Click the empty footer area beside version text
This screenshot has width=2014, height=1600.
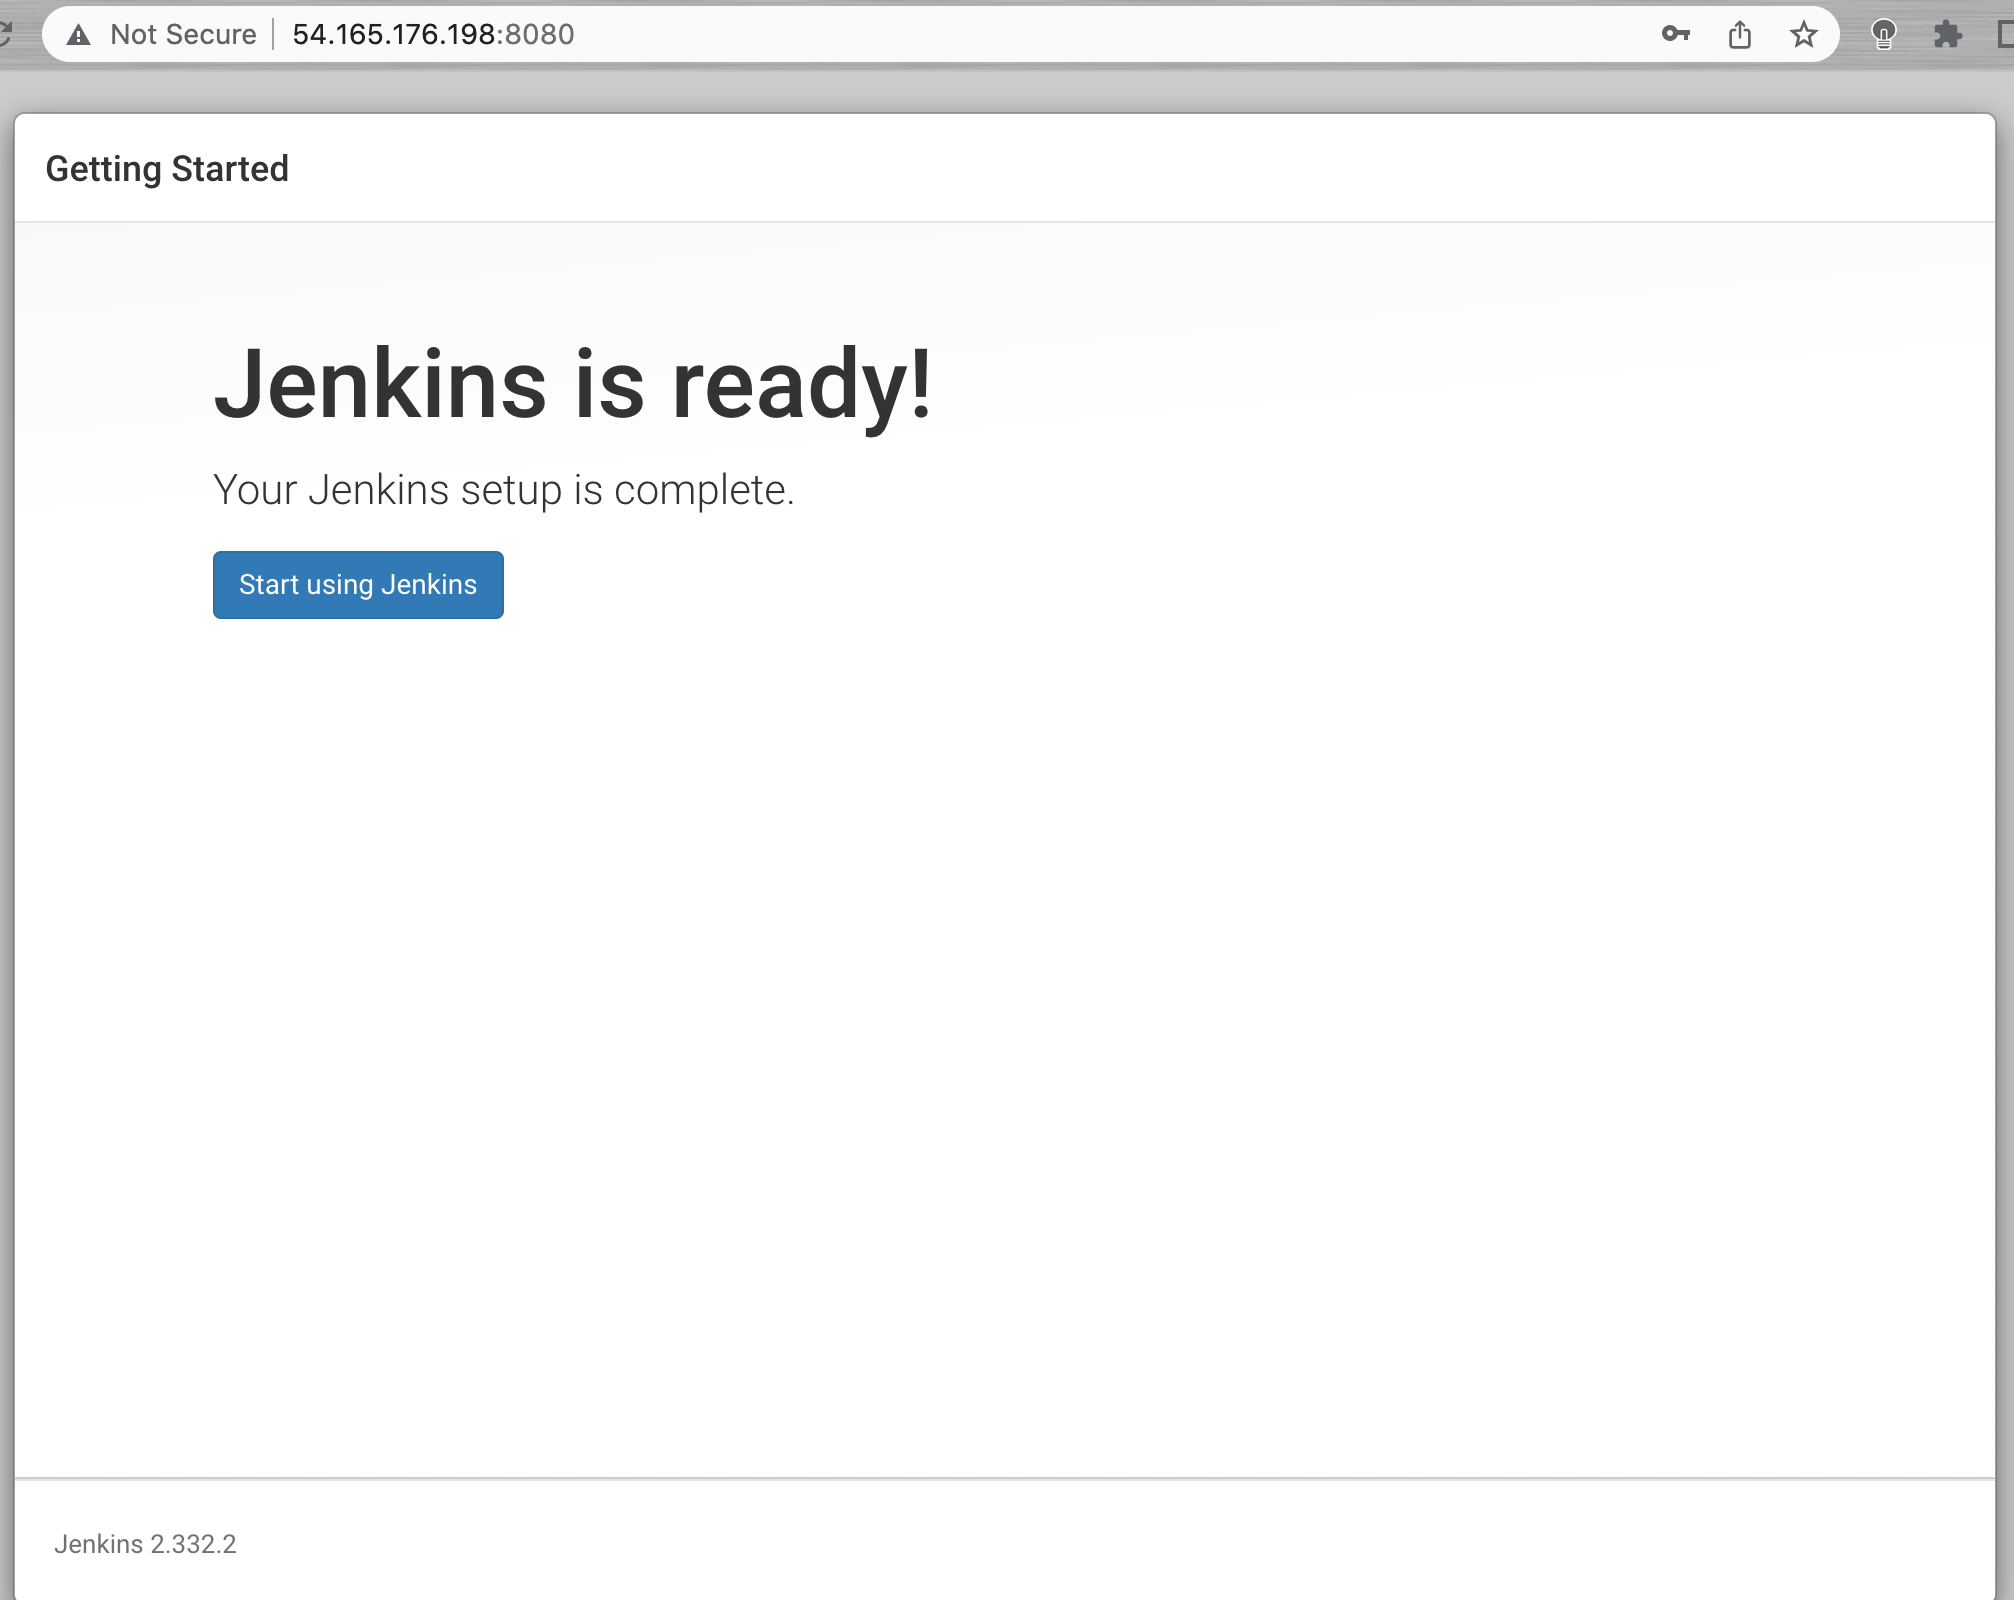click(1100, 1544)
